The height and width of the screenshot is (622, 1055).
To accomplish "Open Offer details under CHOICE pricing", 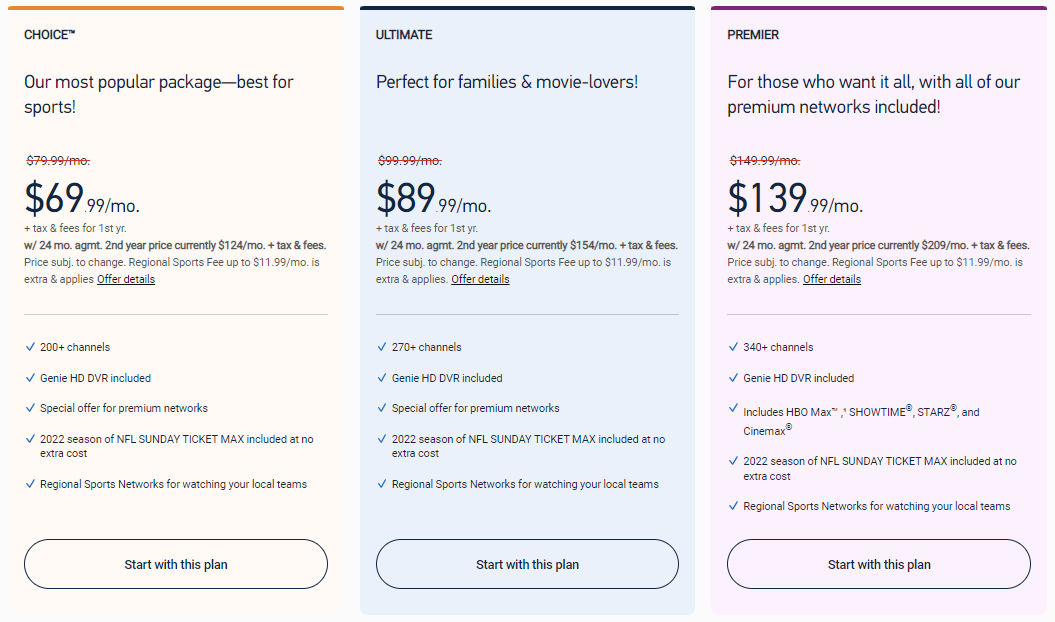I will [126, 279].
